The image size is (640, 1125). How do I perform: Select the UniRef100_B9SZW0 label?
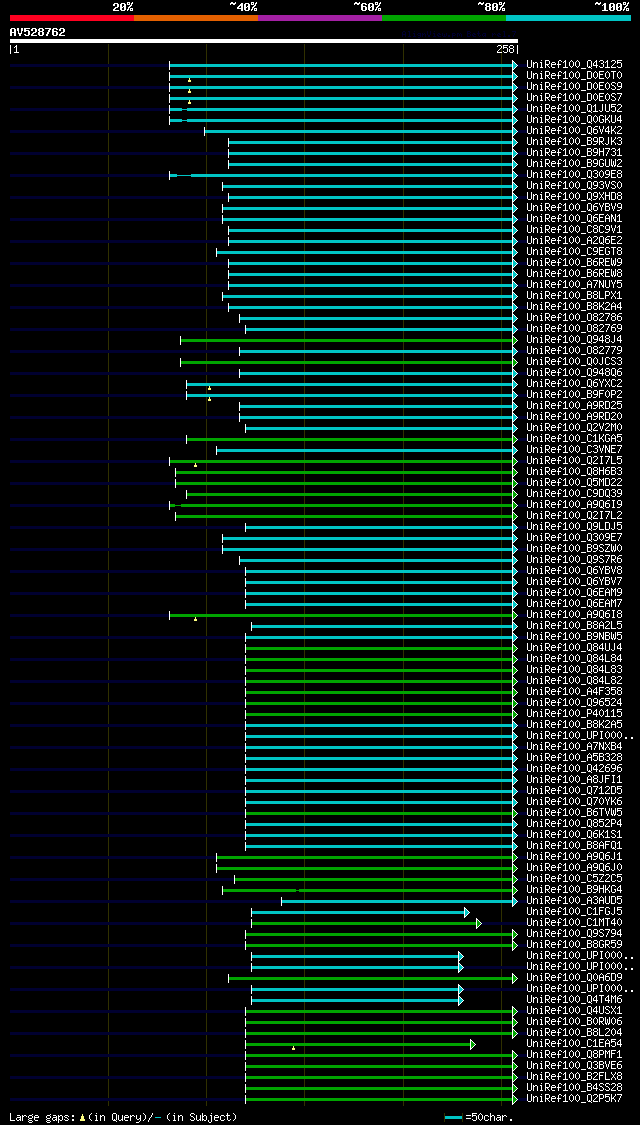point(574,549)
